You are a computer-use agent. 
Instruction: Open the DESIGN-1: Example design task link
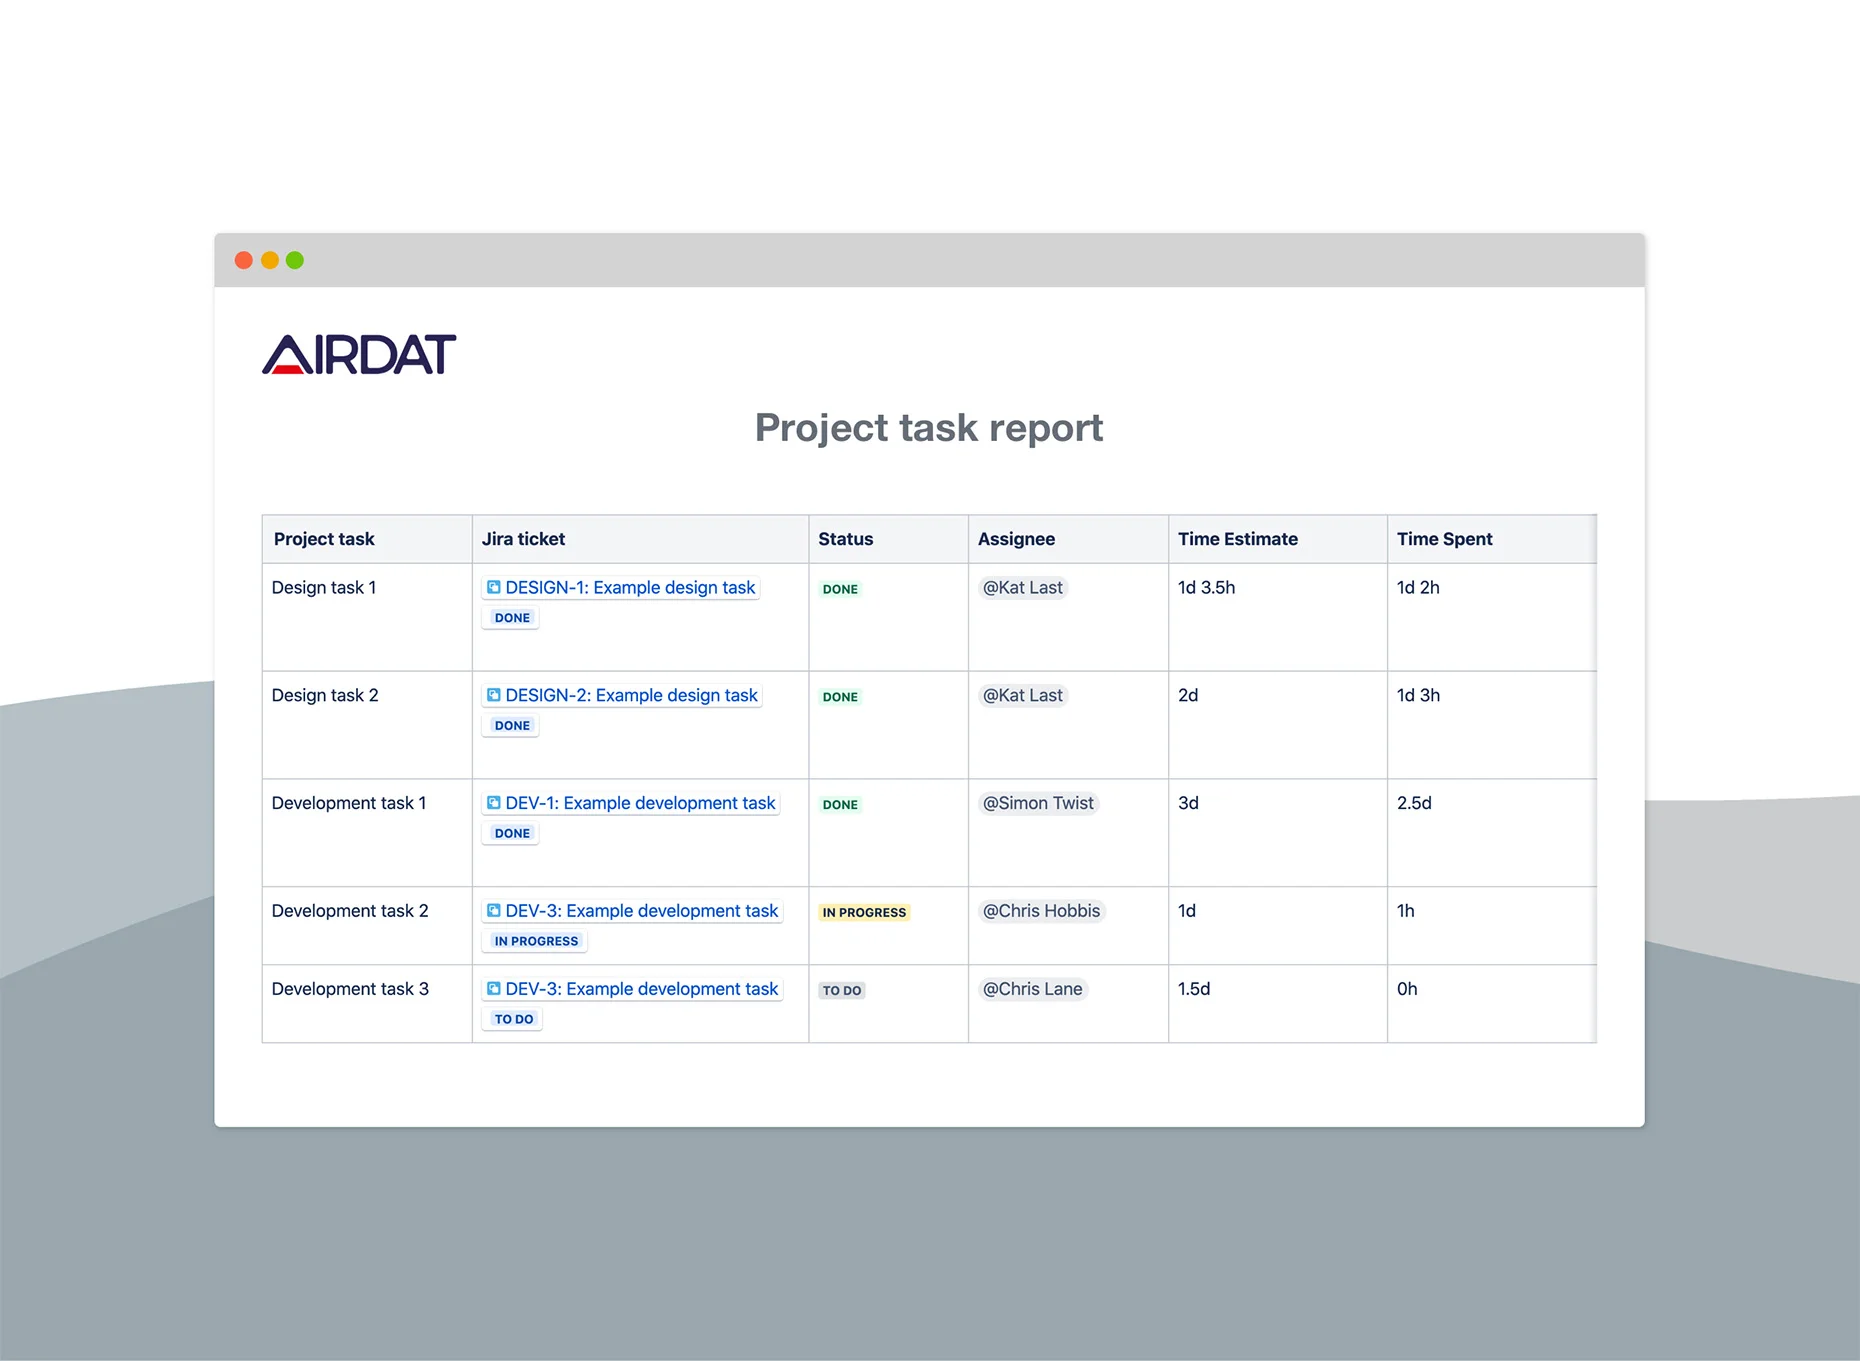pyautogui.click(x=630, y=588)
